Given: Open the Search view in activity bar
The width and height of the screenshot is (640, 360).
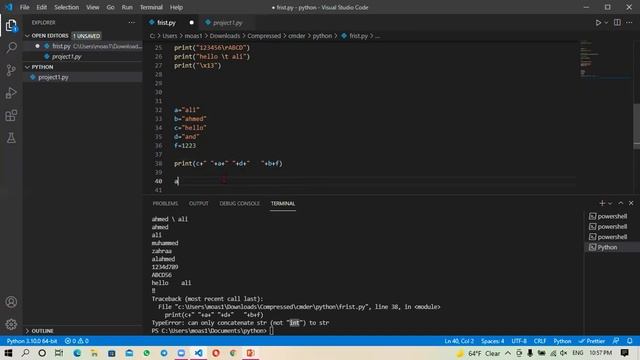Looking at the screenshot, I should click(x=11, y=48).
